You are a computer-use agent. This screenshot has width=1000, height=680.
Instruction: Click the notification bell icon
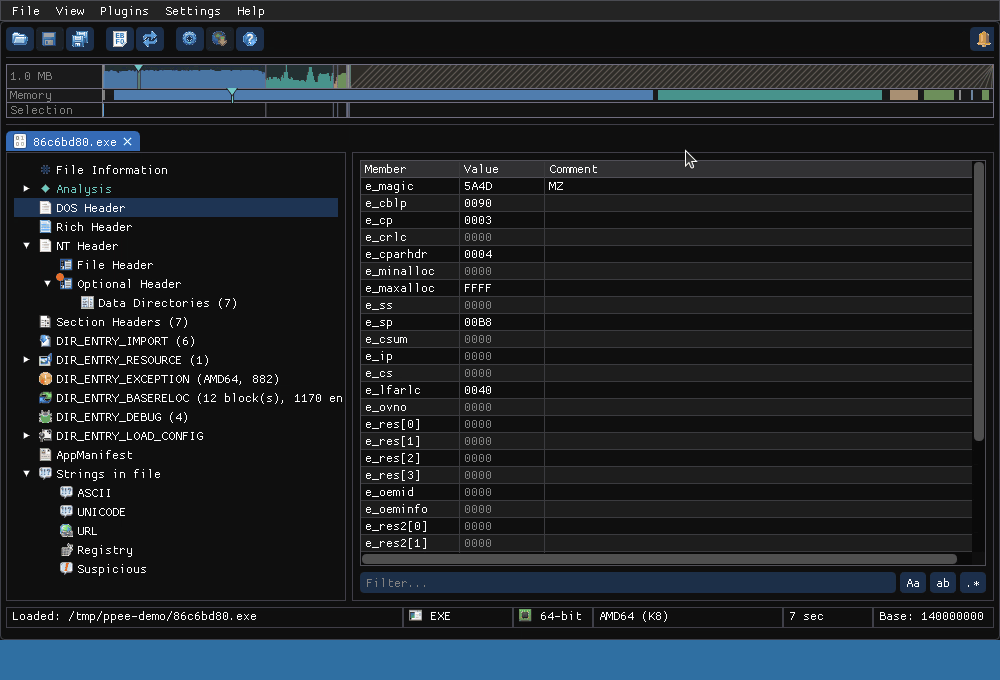pos(983,39)
